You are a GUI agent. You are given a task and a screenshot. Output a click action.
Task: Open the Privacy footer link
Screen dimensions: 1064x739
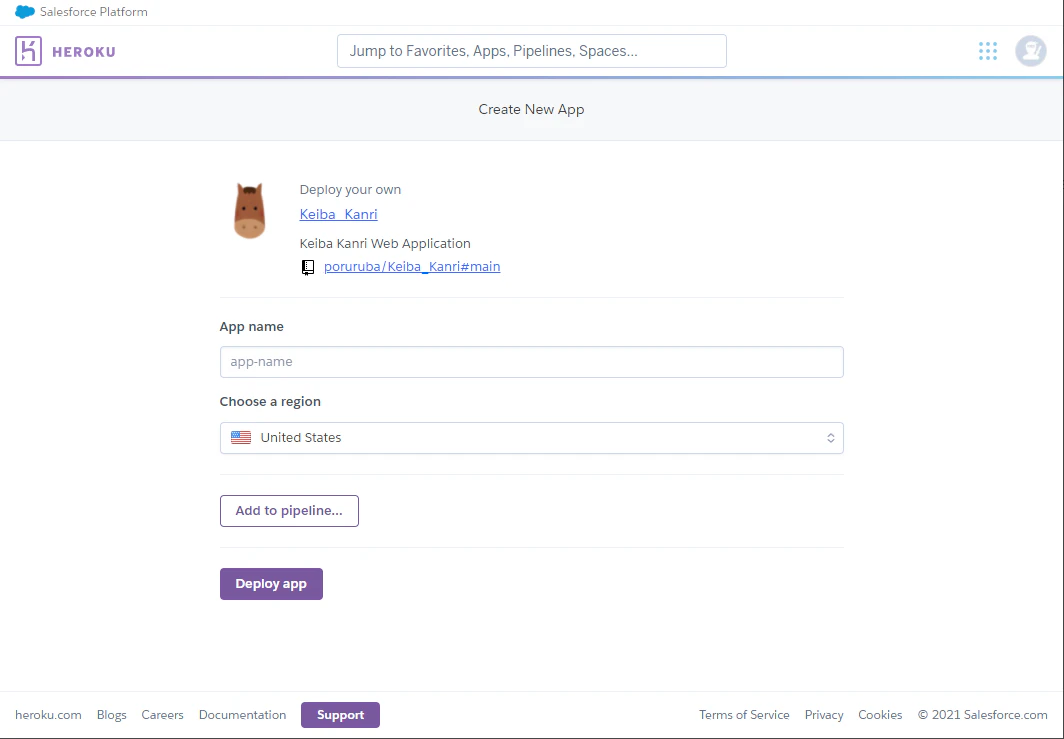[x=824, y=715]
